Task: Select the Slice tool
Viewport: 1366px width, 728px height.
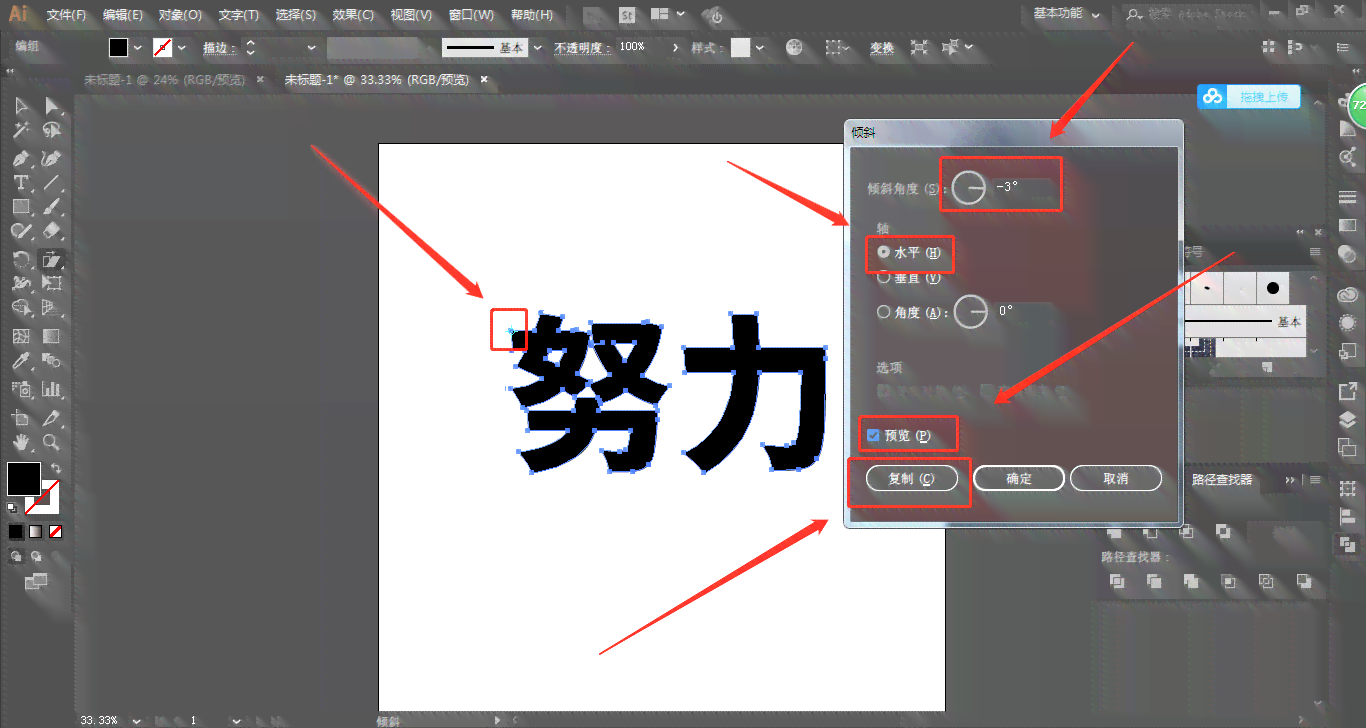Action: [x=52, y=418]
